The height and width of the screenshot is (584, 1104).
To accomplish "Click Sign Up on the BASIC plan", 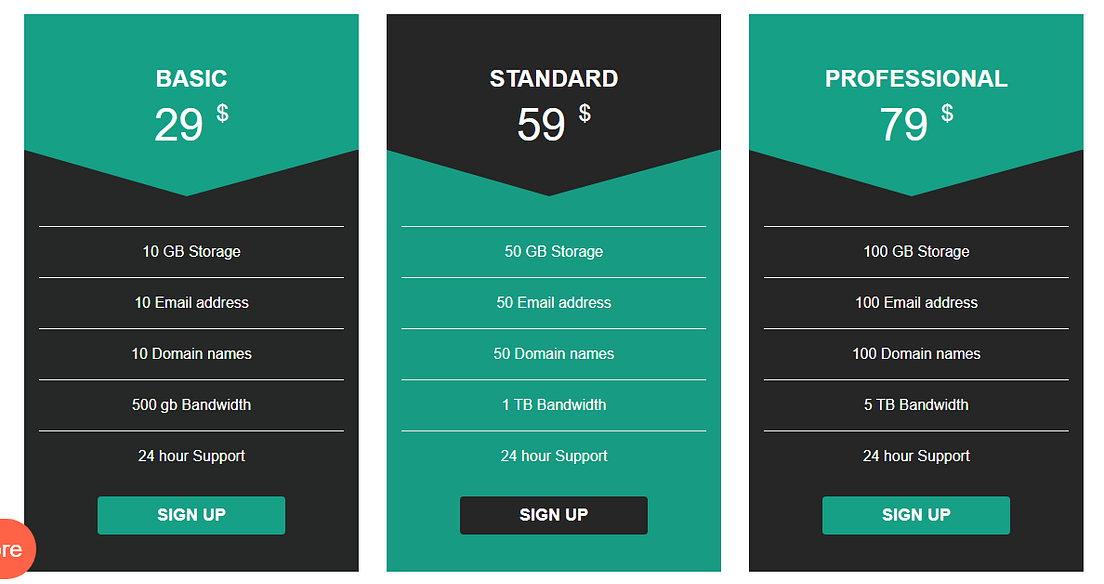I will (x=191, y=514).
